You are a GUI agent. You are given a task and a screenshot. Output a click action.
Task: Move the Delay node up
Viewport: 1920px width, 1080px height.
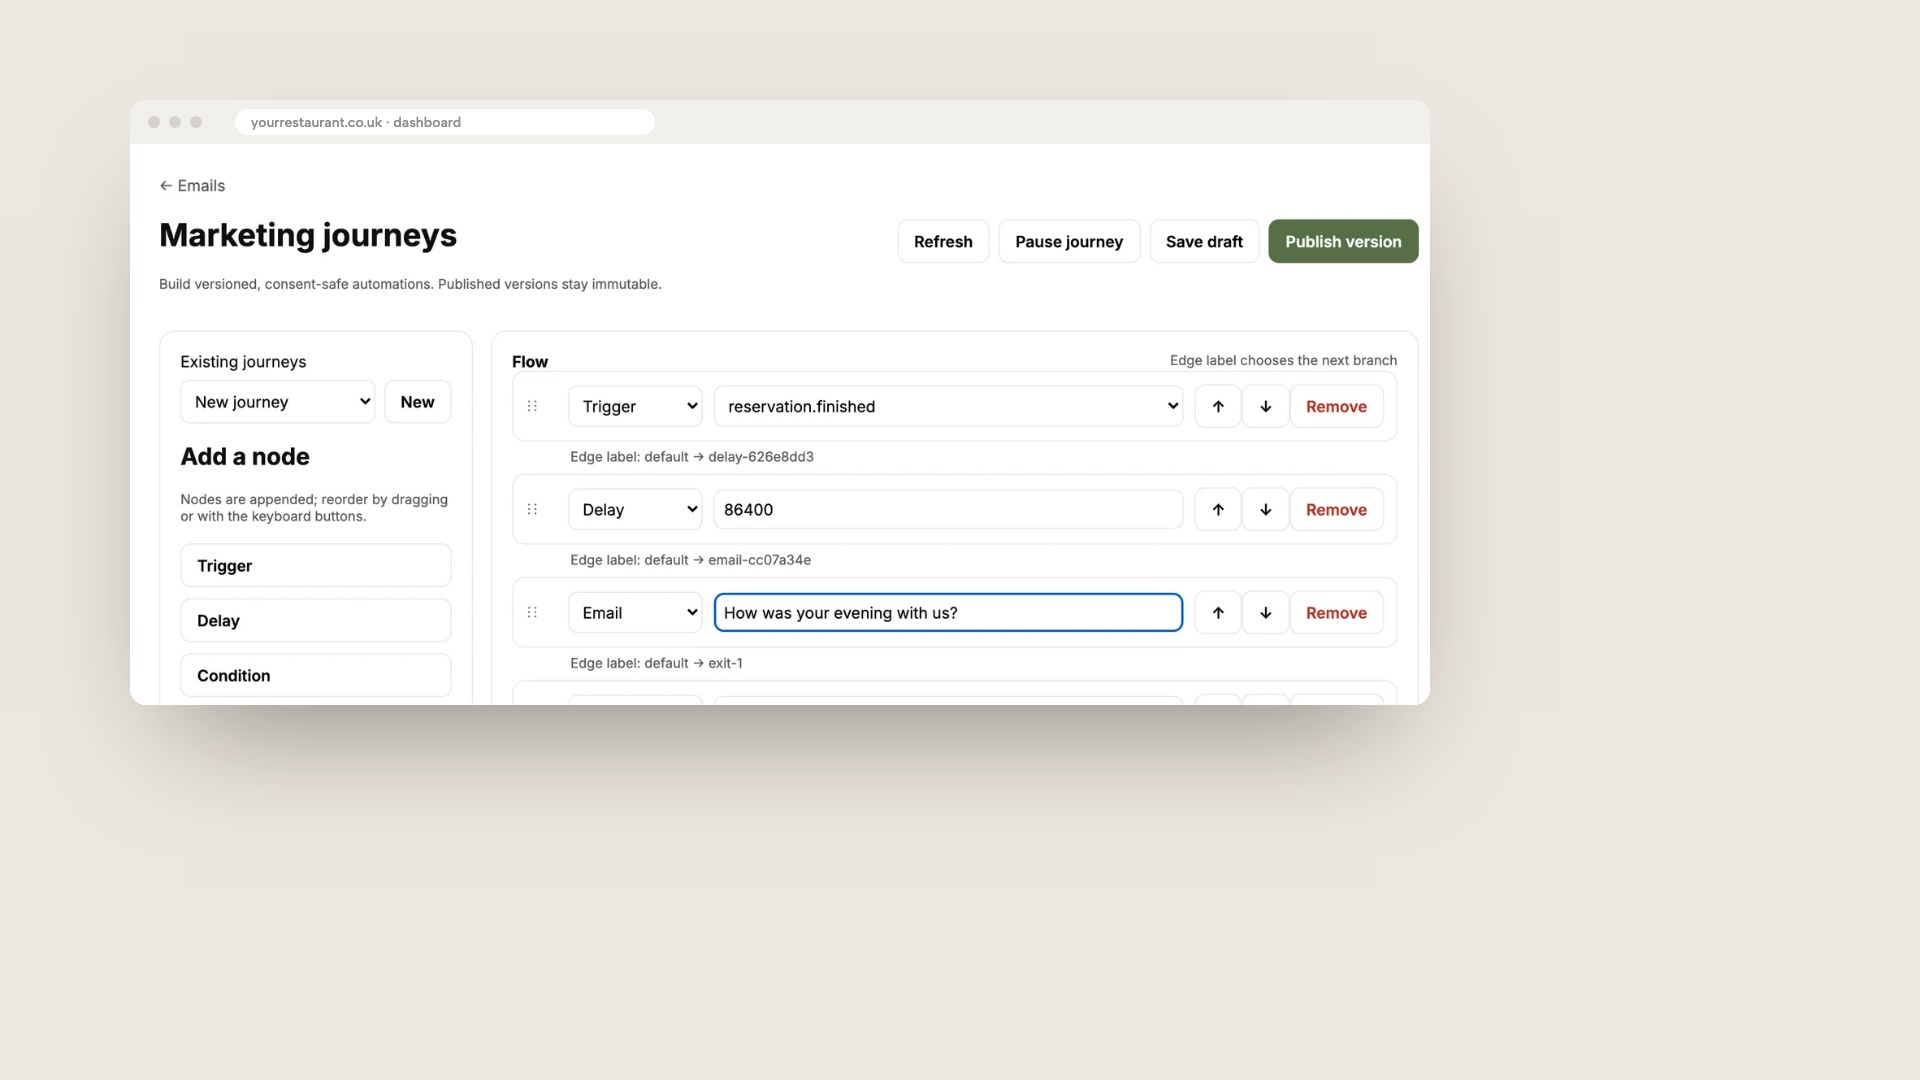coord(1218,509)
